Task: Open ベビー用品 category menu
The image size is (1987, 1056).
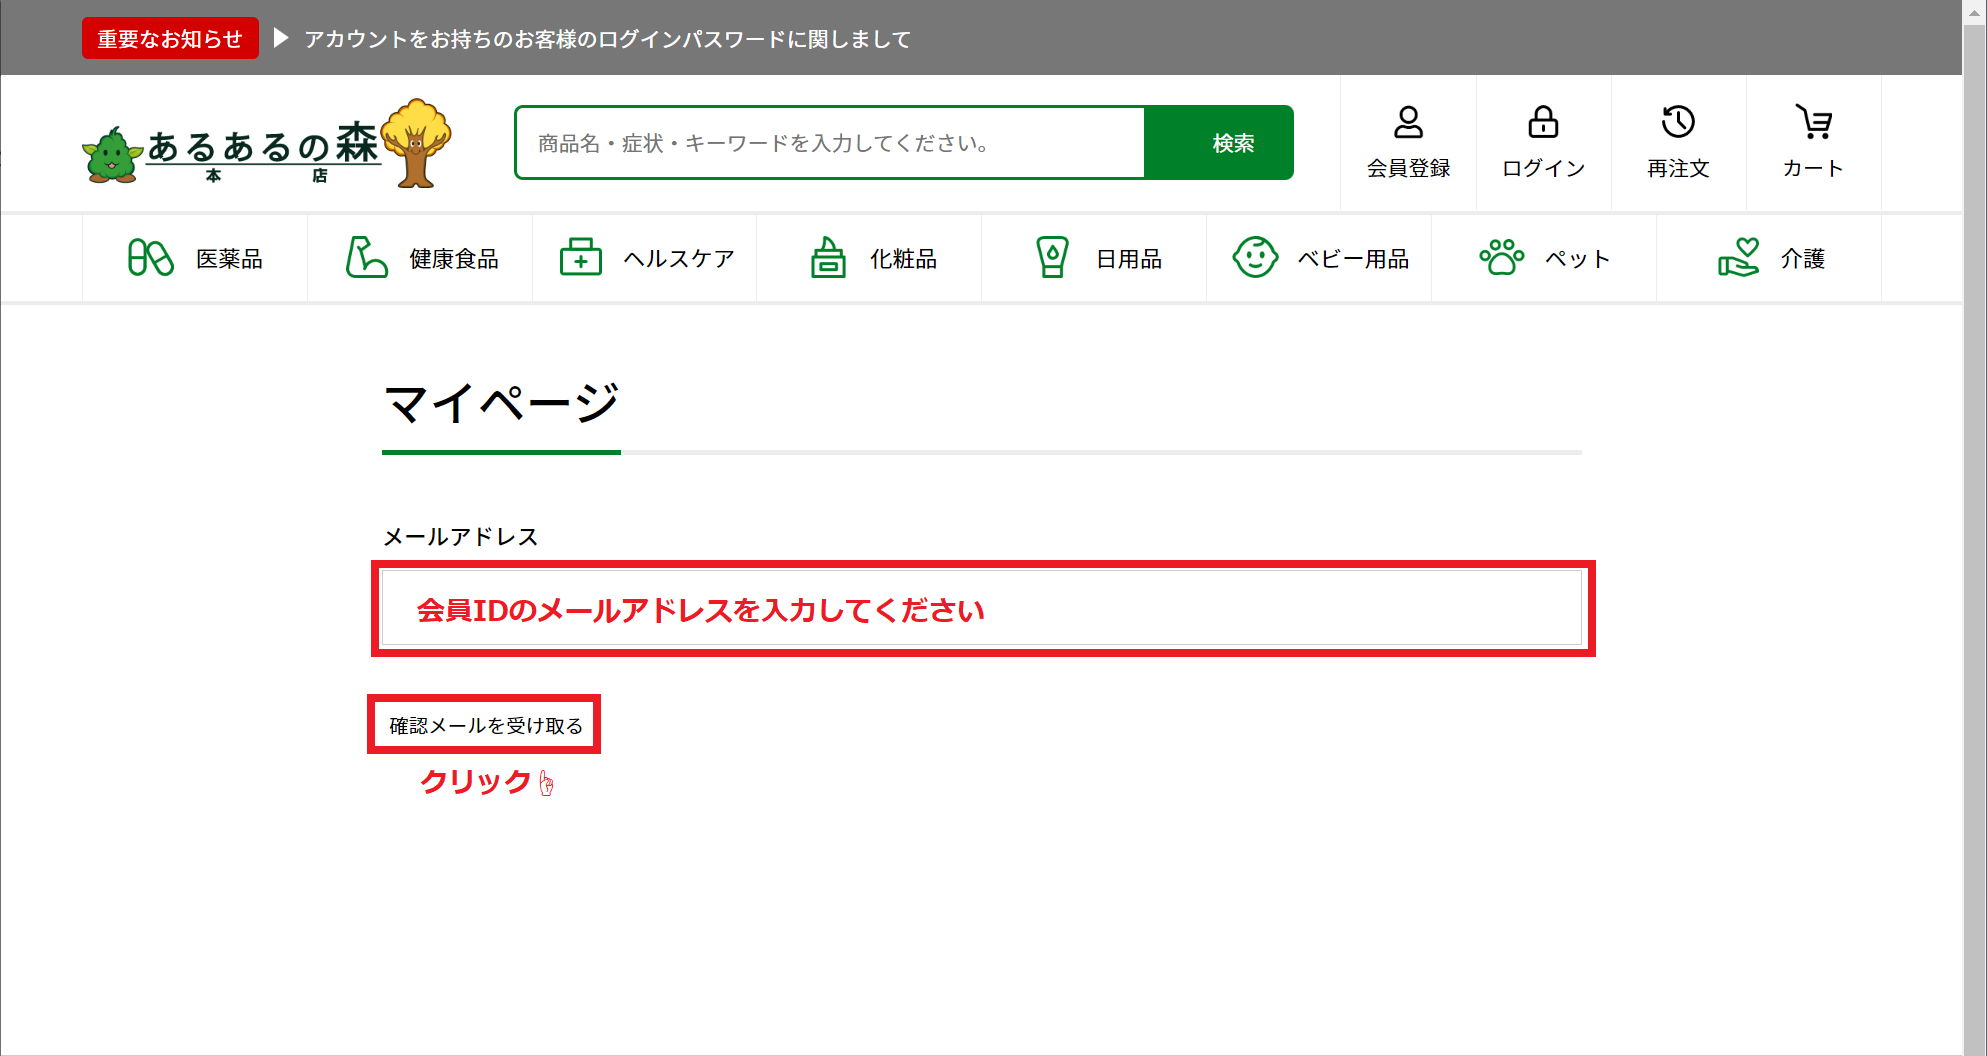Action: coord(1319,258)
